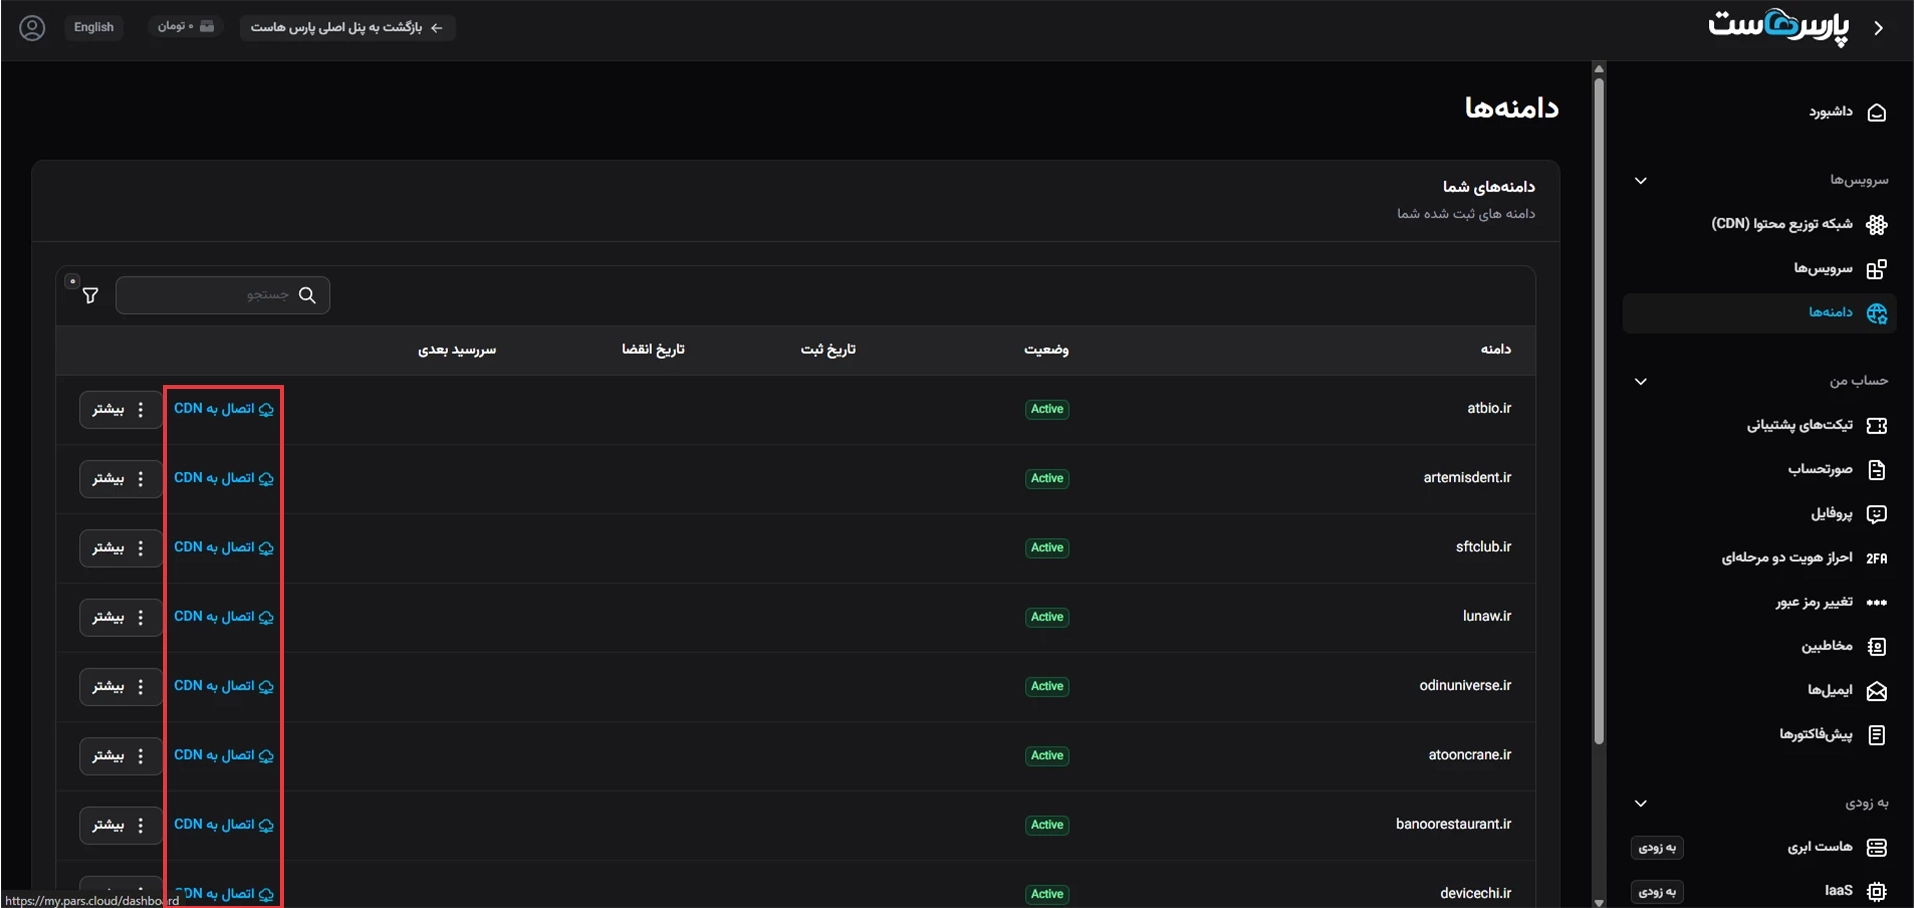The height and width of the screenshot is (908, 1915).
Task: Sort by تاریخ ثبت column header
Action: [828, 349]
